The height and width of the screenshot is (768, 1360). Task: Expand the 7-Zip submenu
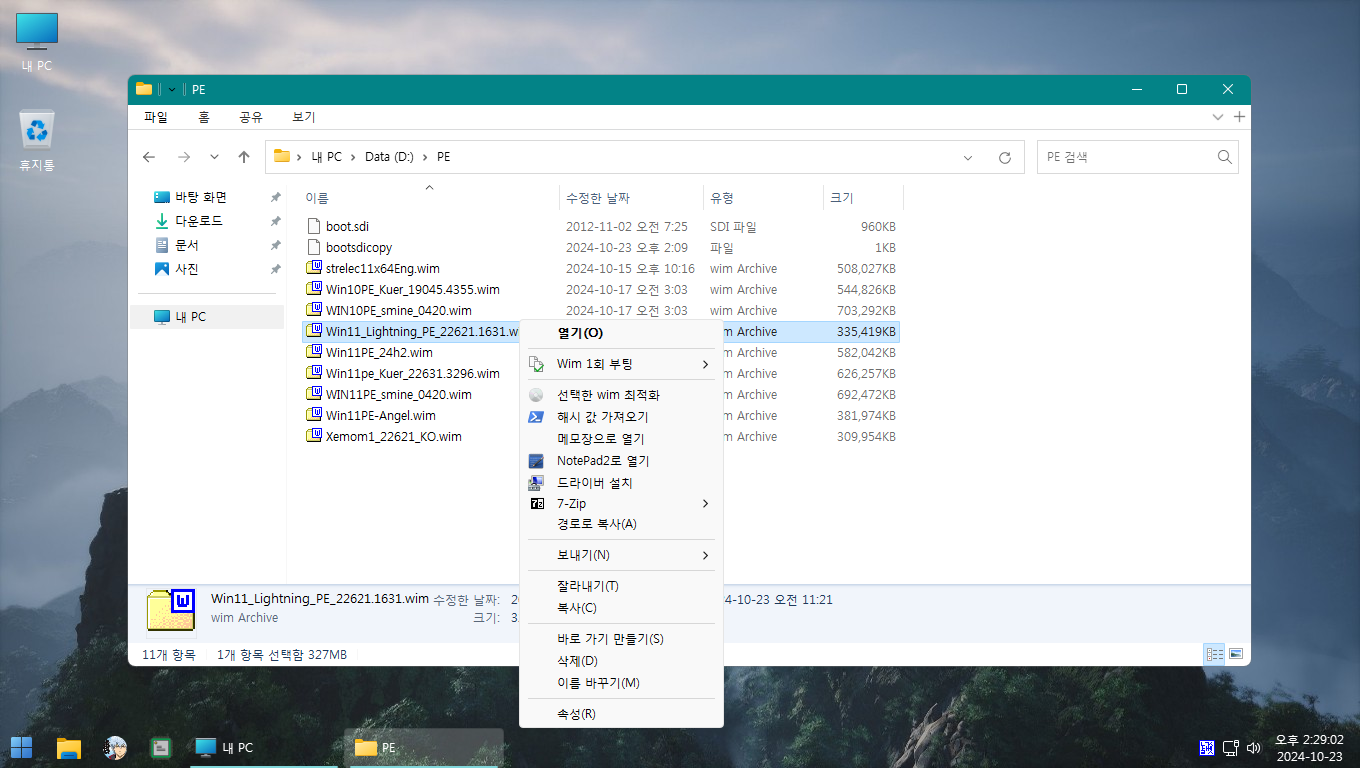click(621, 504)
